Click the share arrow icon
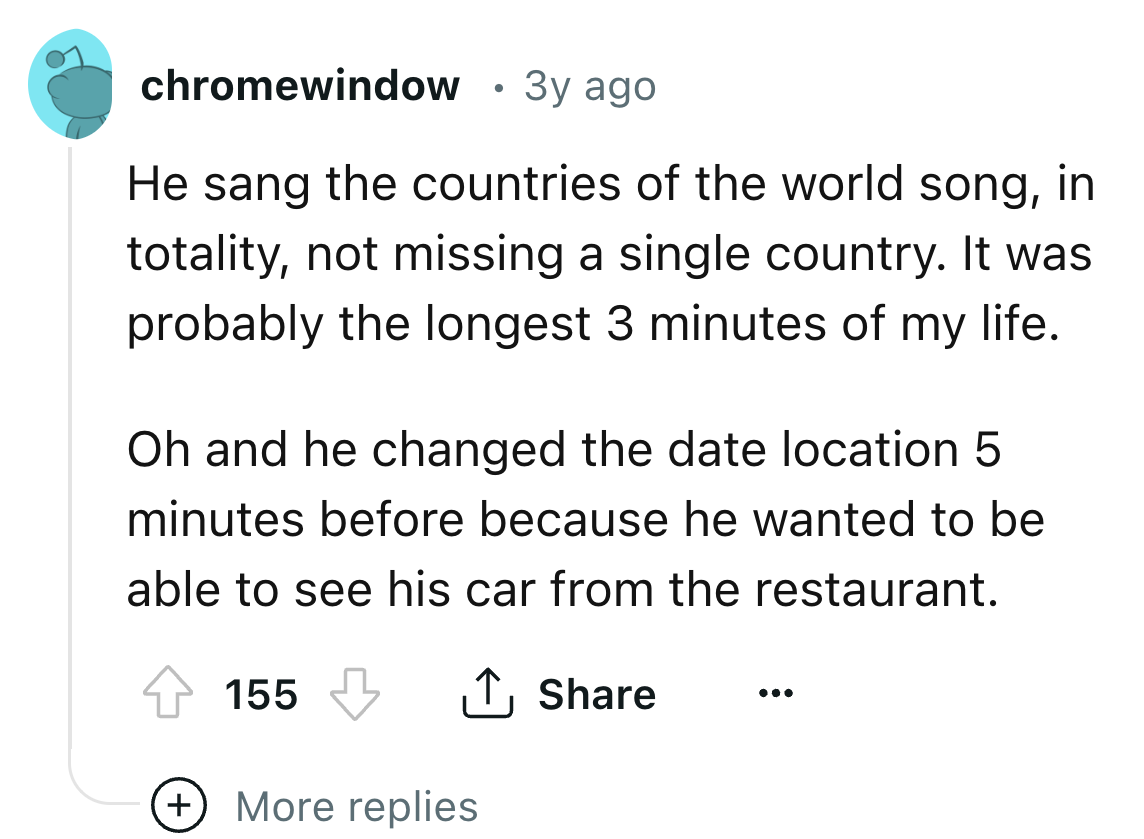The image size is (1144, 839). [486, 694]
